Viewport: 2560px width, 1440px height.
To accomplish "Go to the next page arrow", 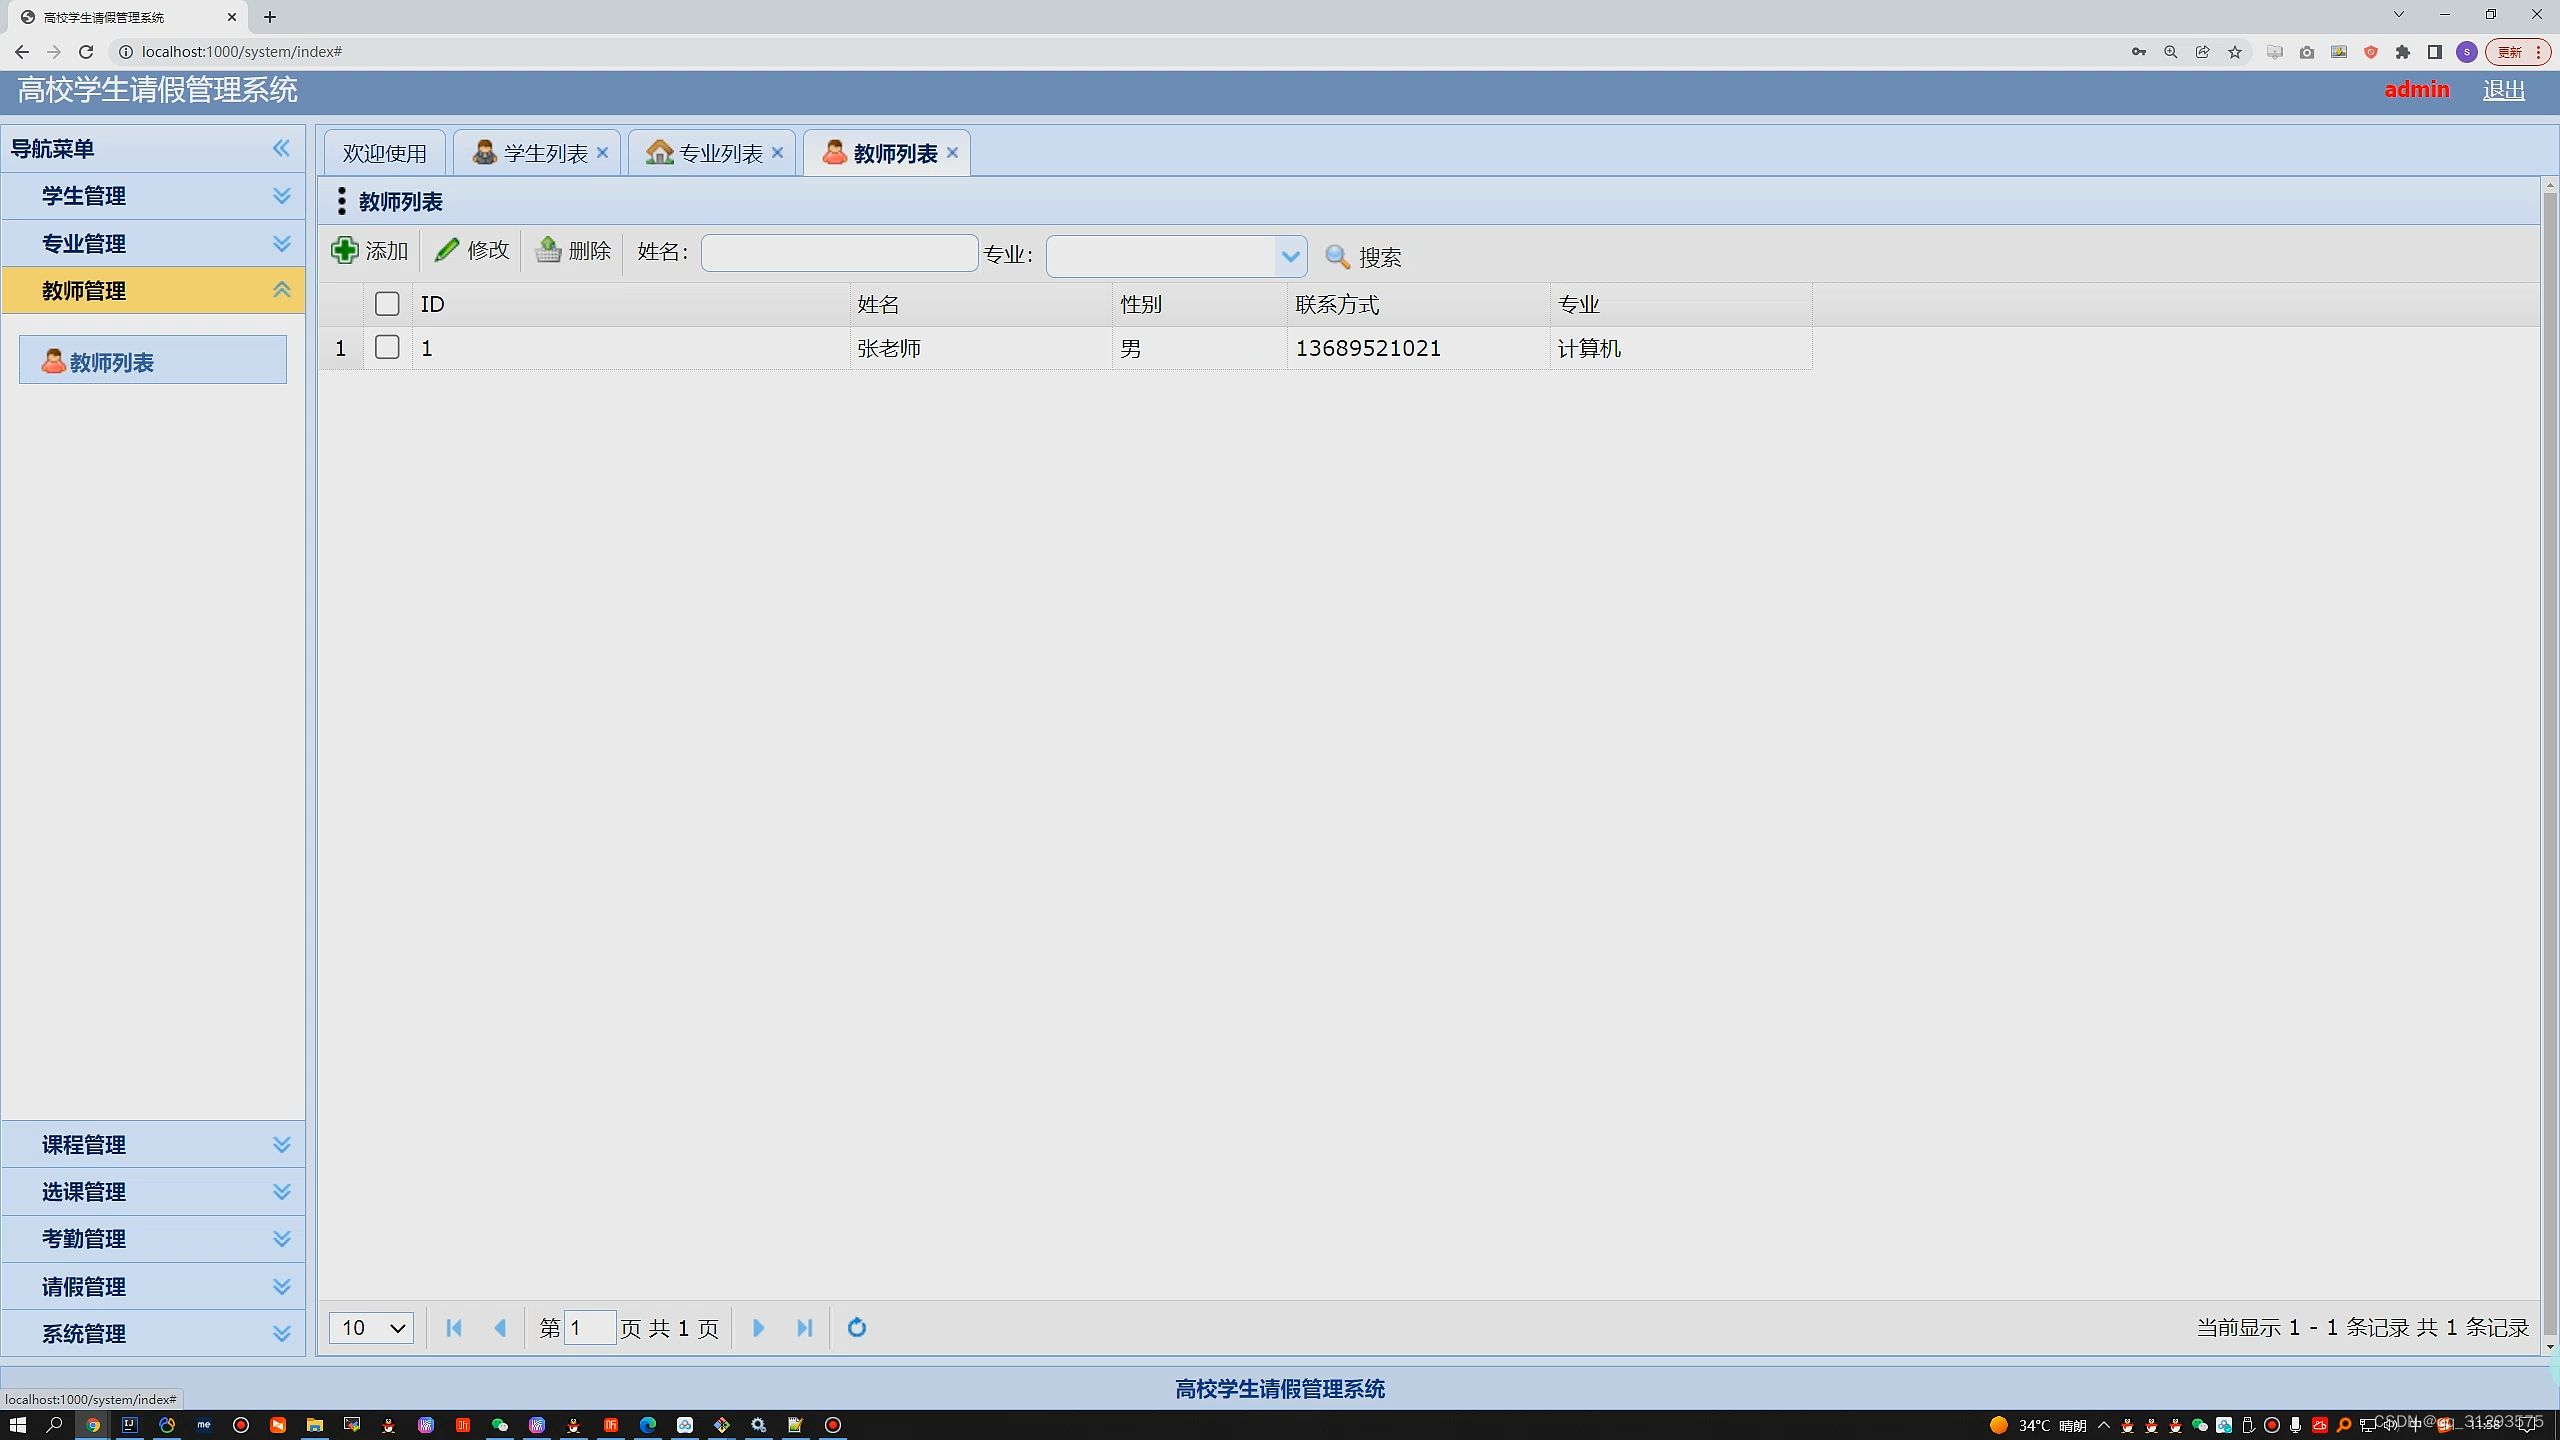I will [758, 1328].
